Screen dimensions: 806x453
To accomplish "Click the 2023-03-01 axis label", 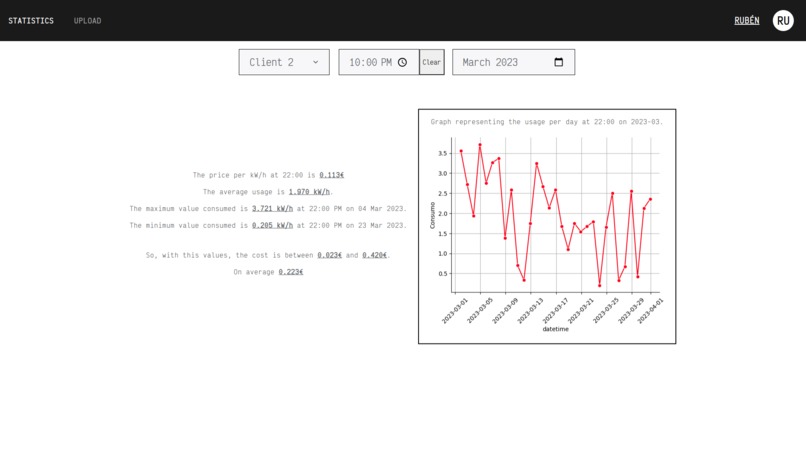I will pos(455,311).
